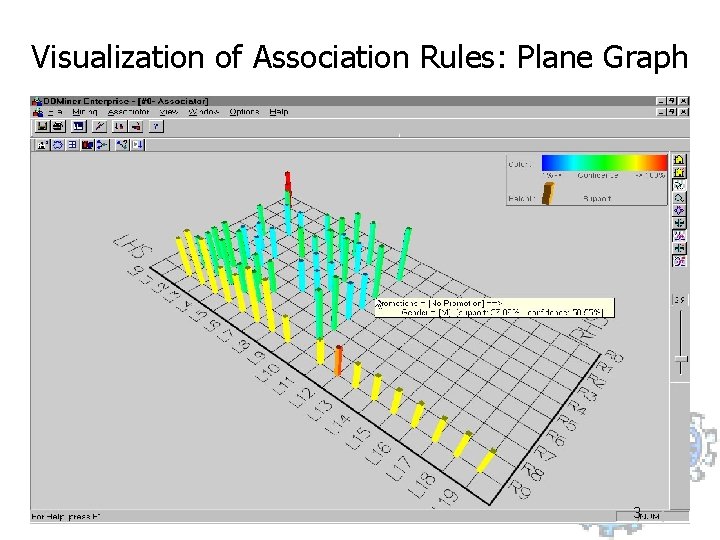Image resolution: width=720 pixels, height=540 pixels.
Task: Click the upper pink scribble icon on right
Action: [679, 236]
